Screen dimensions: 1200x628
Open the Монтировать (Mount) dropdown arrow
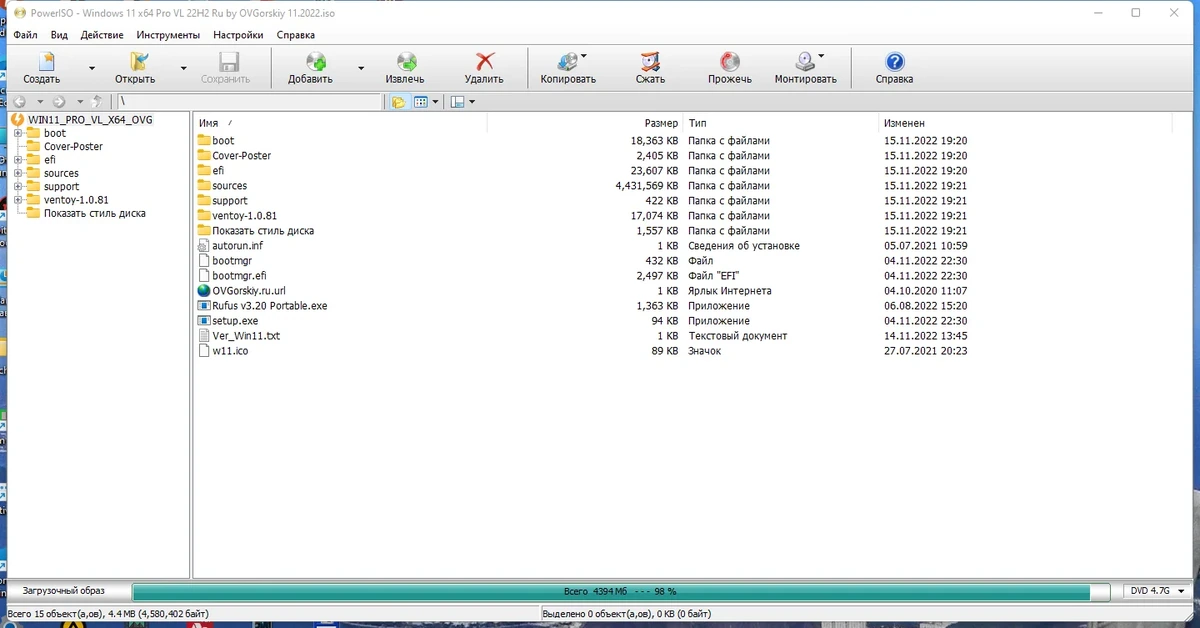821,57
